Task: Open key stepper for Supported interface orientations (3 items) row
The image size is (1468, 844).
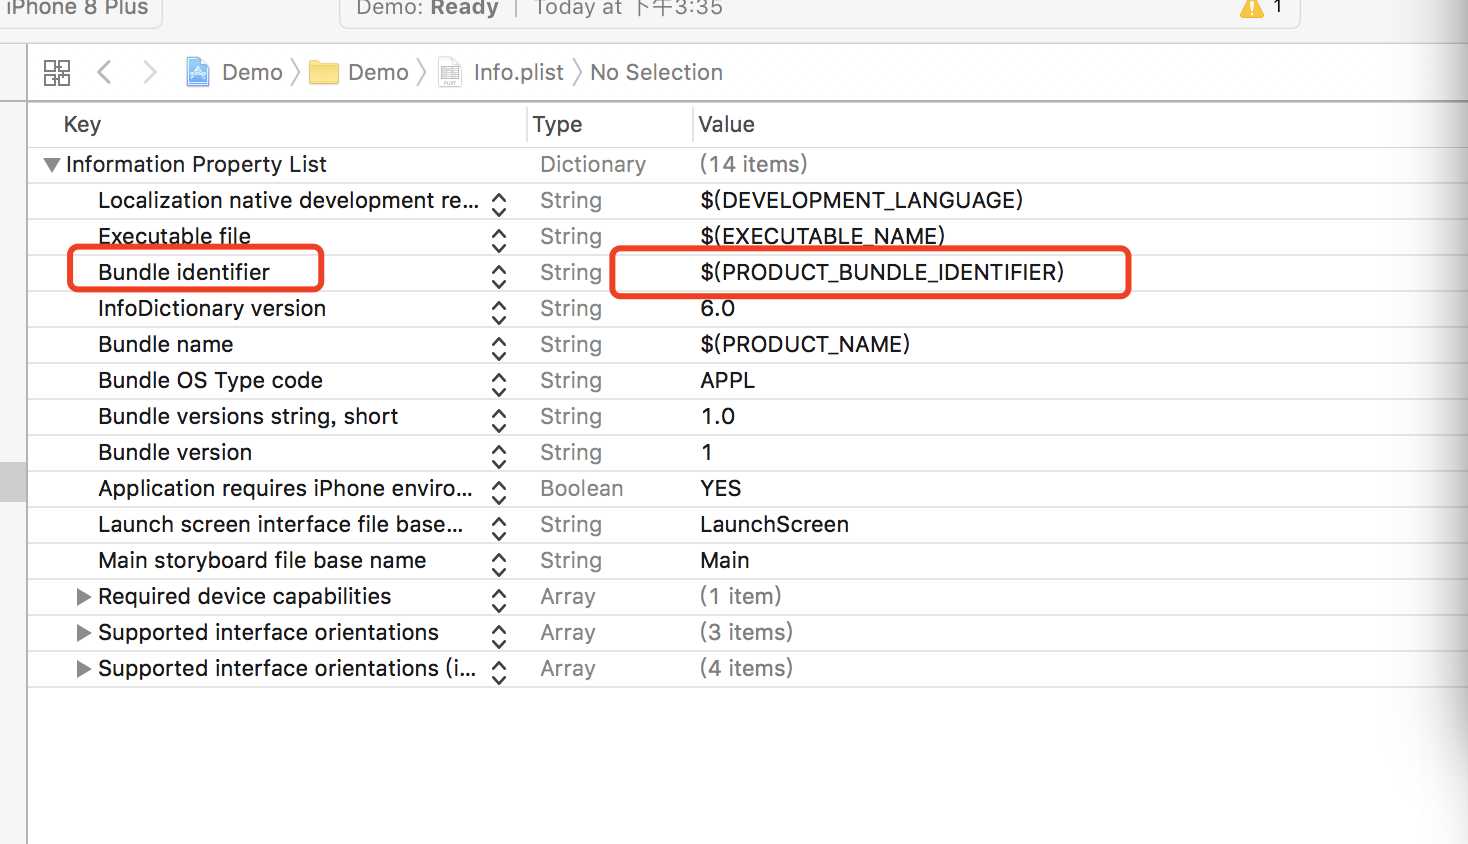Action: [x=499, y=636]
